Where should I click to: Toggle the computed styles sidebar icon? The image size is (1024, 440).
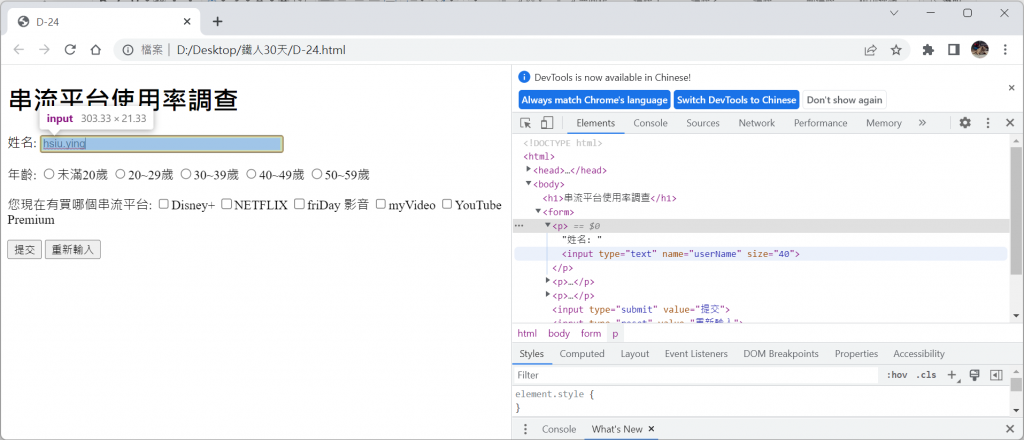pos(996,375)
